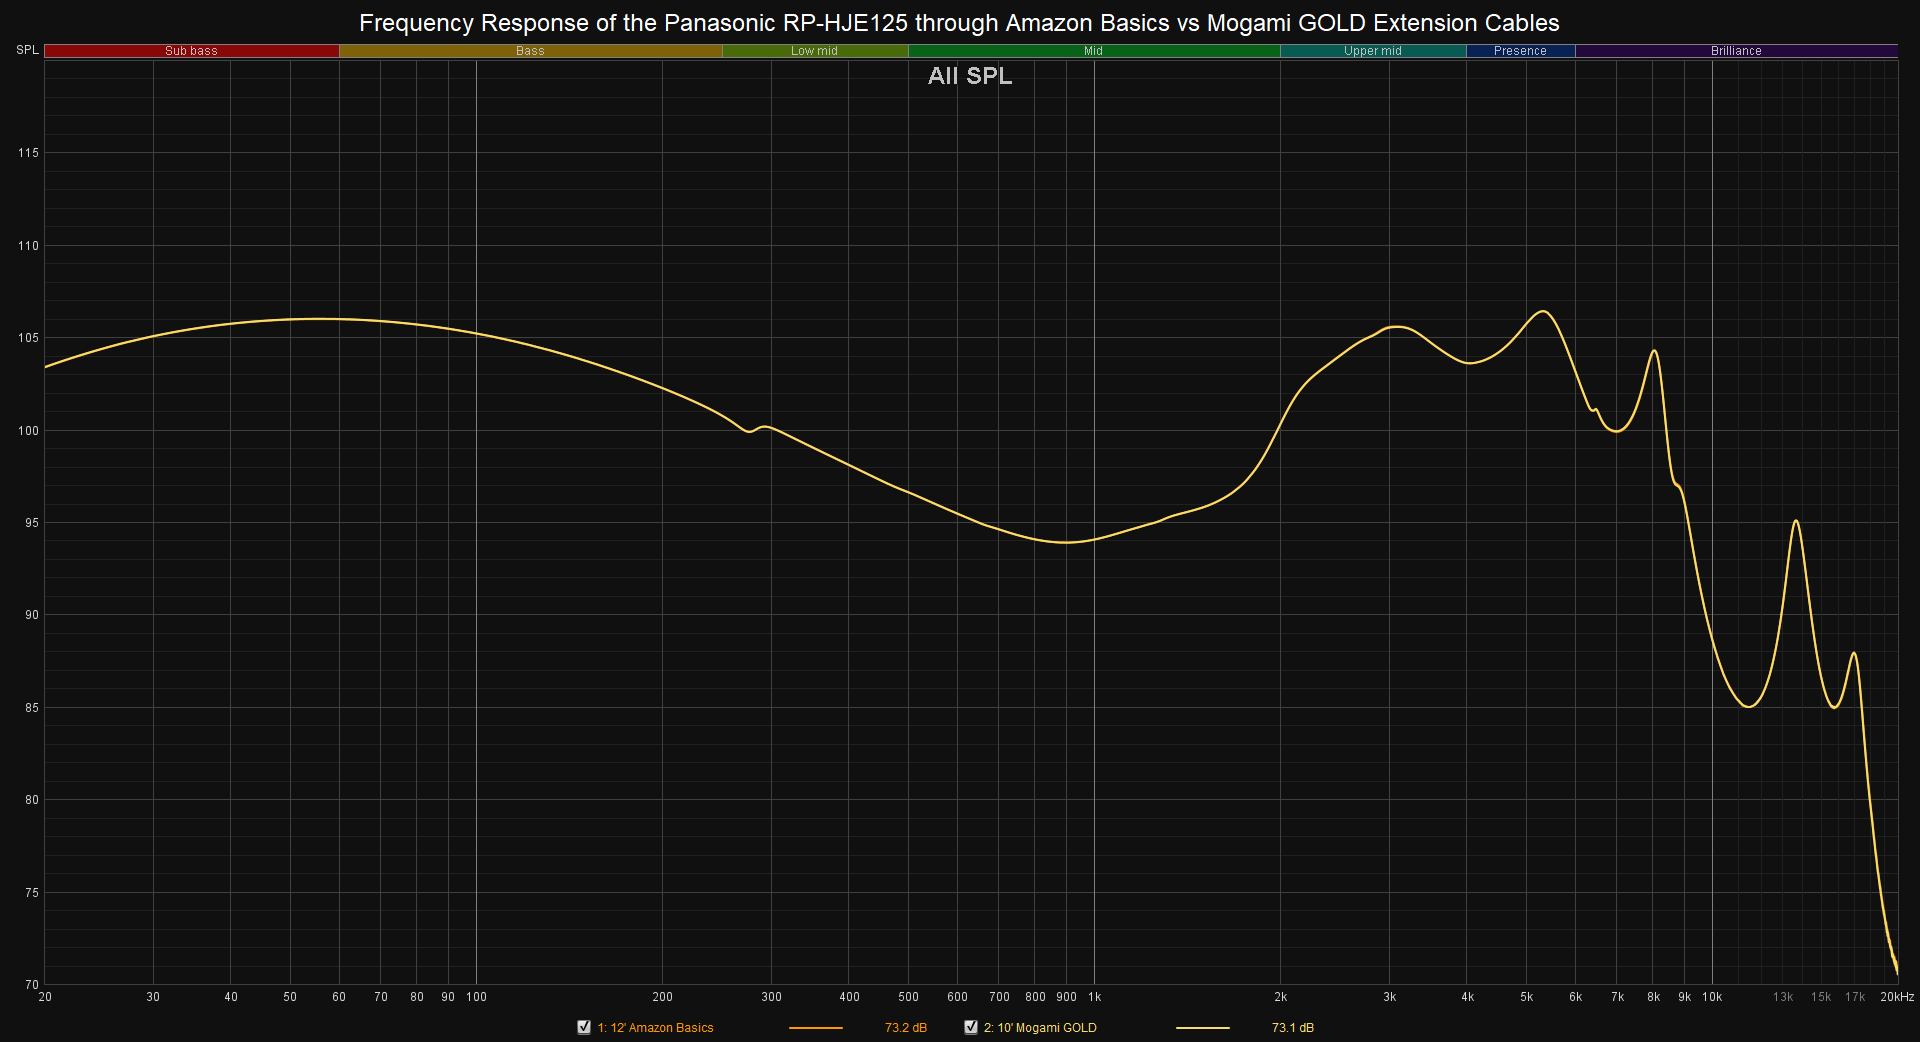Viewport: 1920px width, 1042px height.
Task: Click the 5k label on the frequency axis
Action: point(1527,997)
